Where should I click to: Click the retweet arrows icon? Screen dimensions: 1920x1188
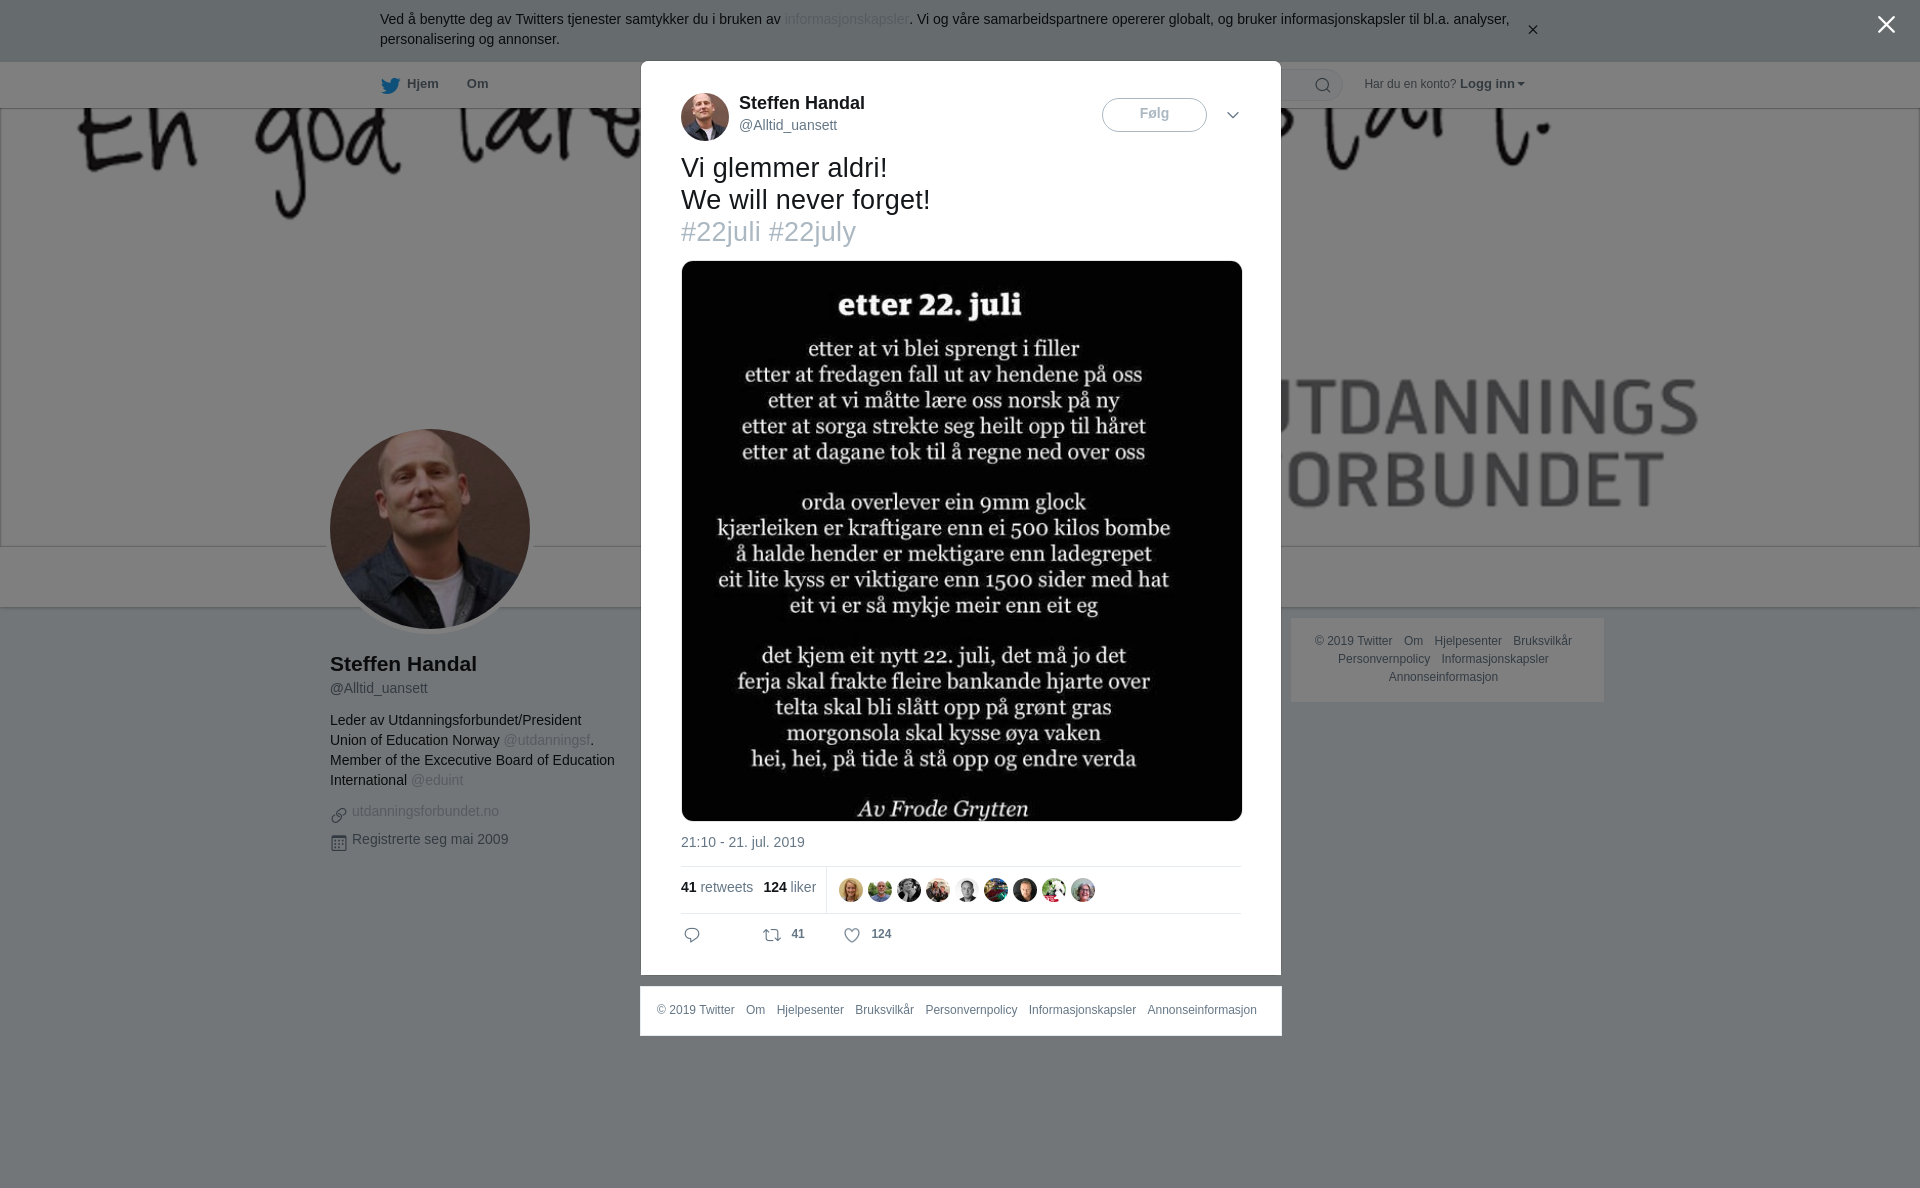772,935
